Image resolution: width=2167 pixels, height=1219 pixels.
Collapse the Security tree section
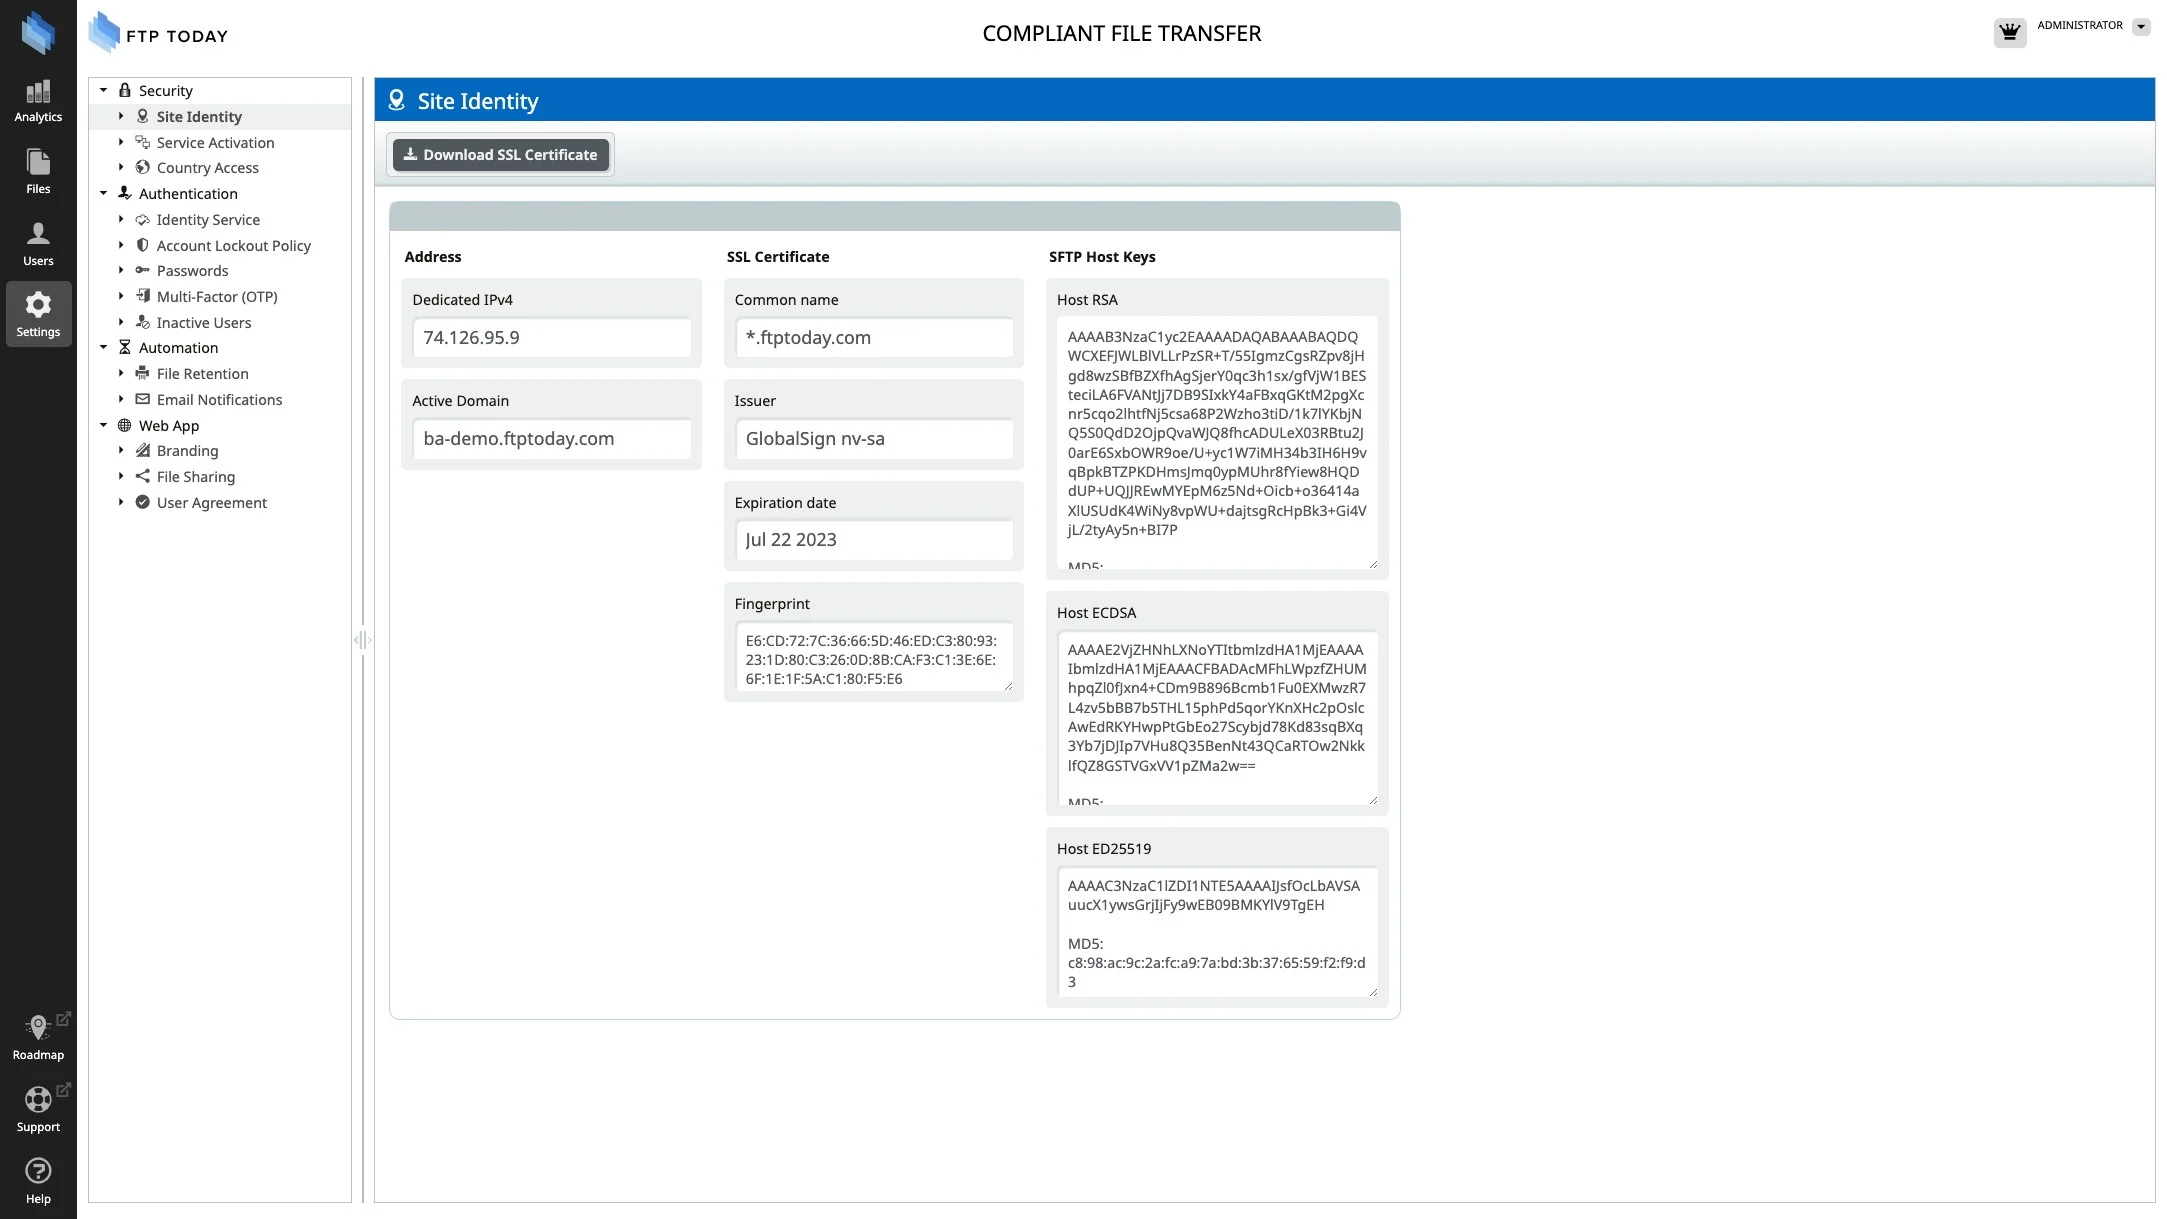tap(103, 90)
